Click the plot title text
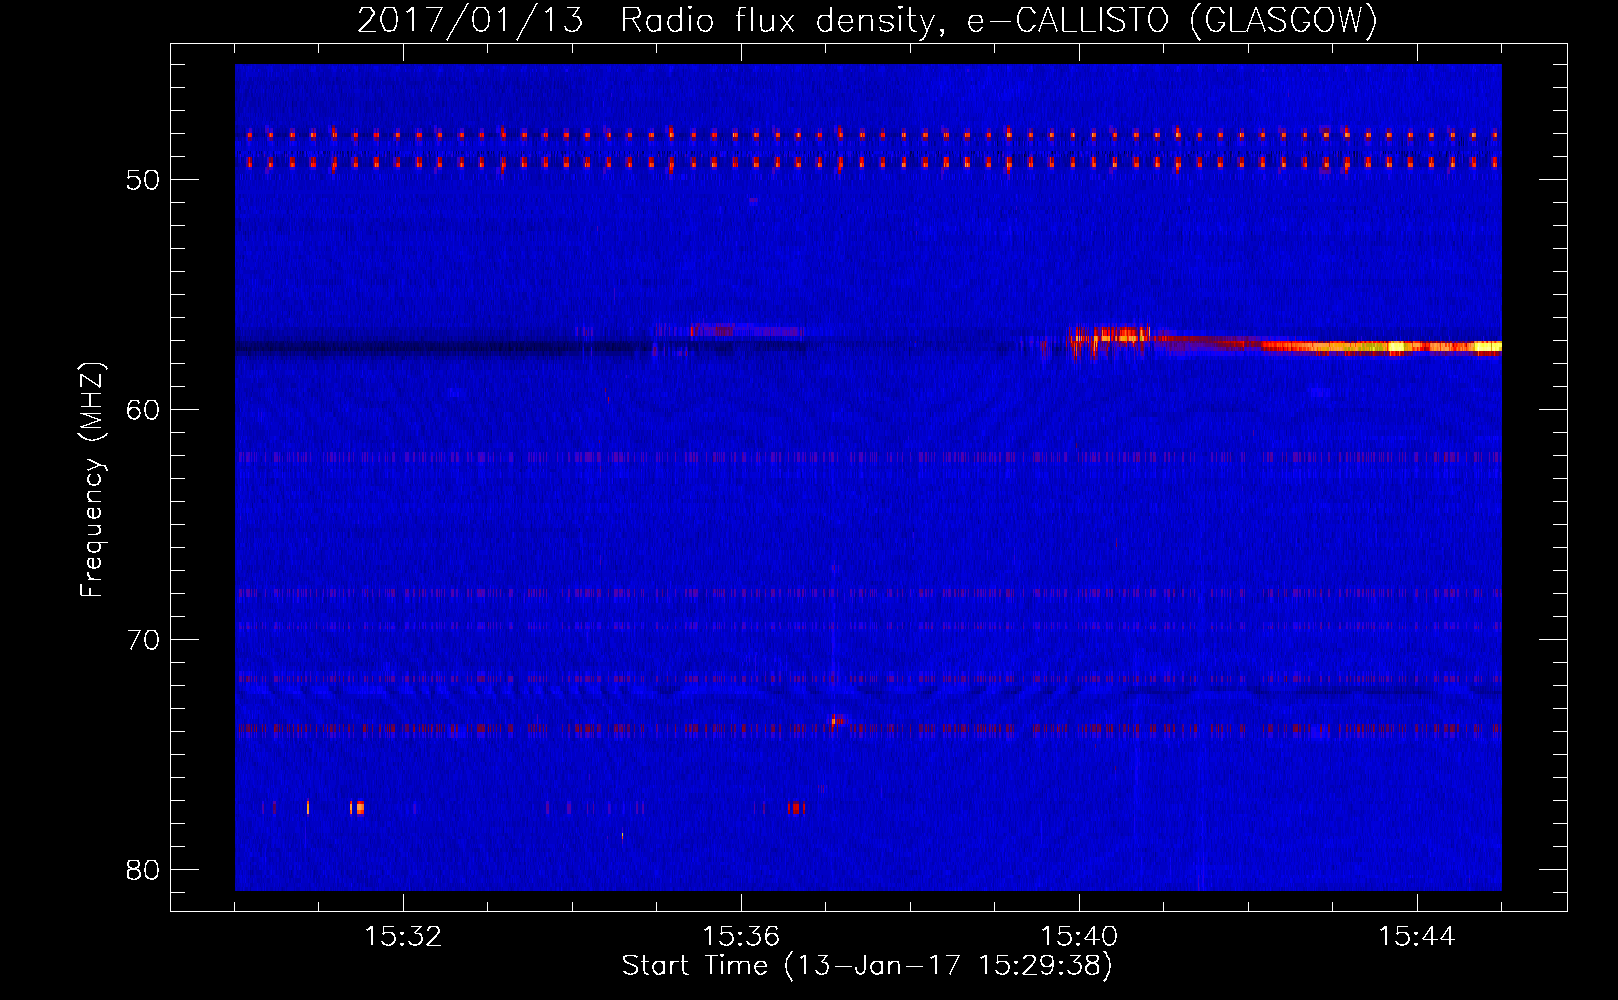The width and height of the screenshot is (1618, 1000). [x=867, y=20]
